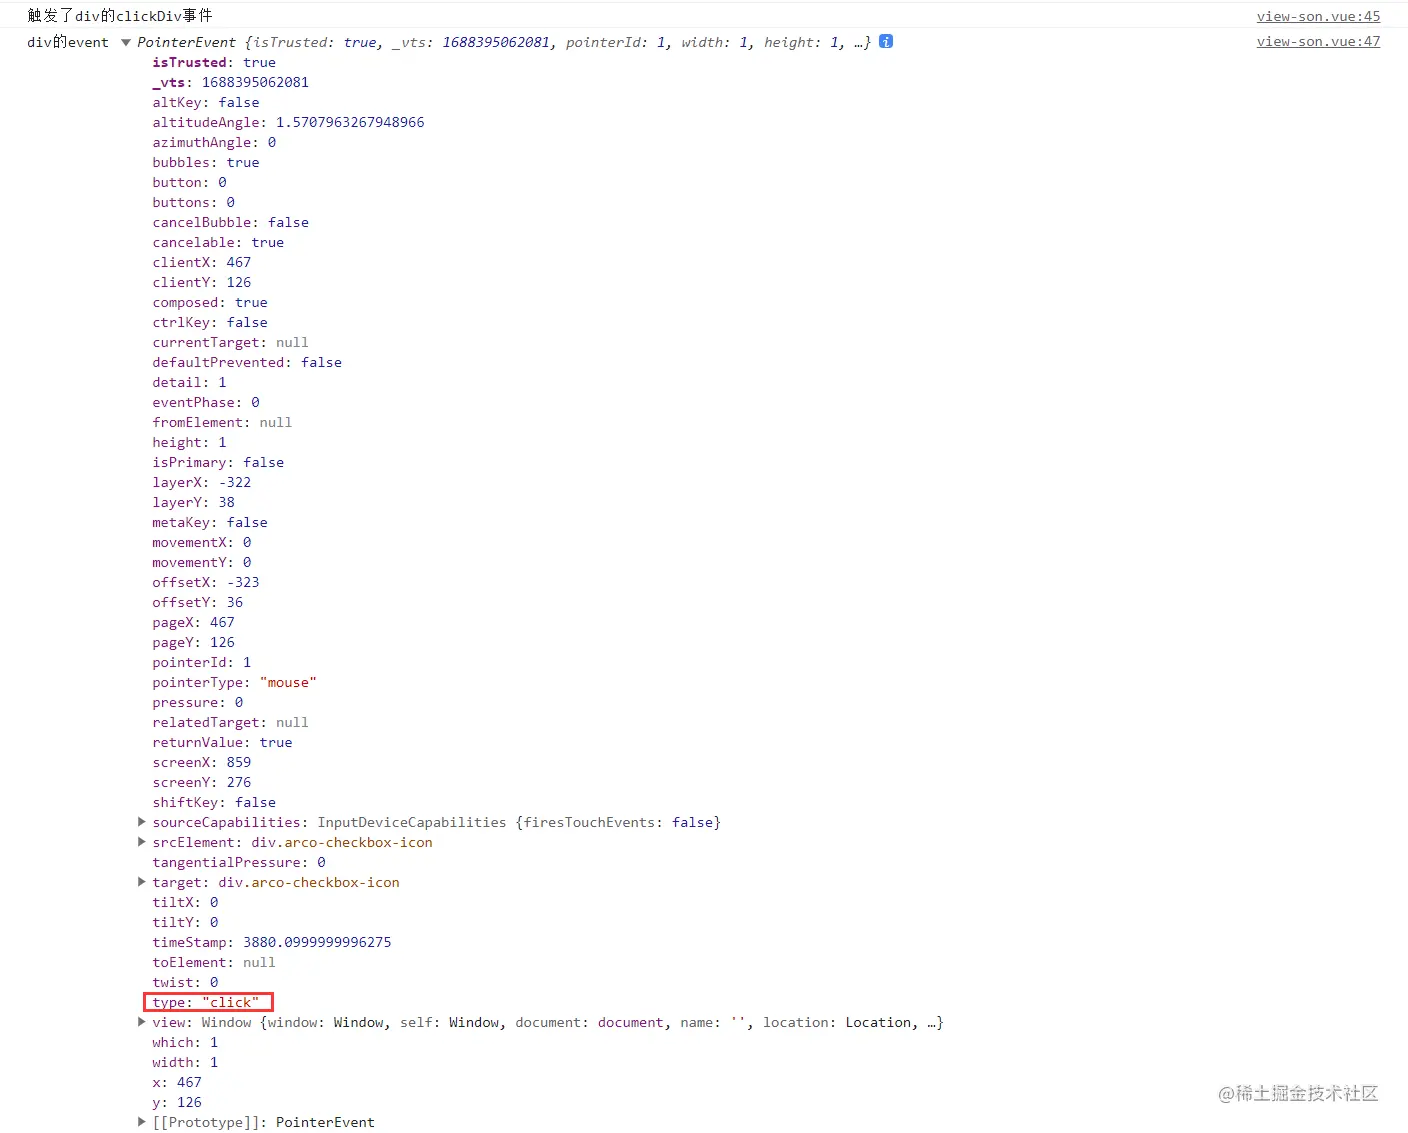
Task: Select the isTrusted: true row
Action: [214, 62]
